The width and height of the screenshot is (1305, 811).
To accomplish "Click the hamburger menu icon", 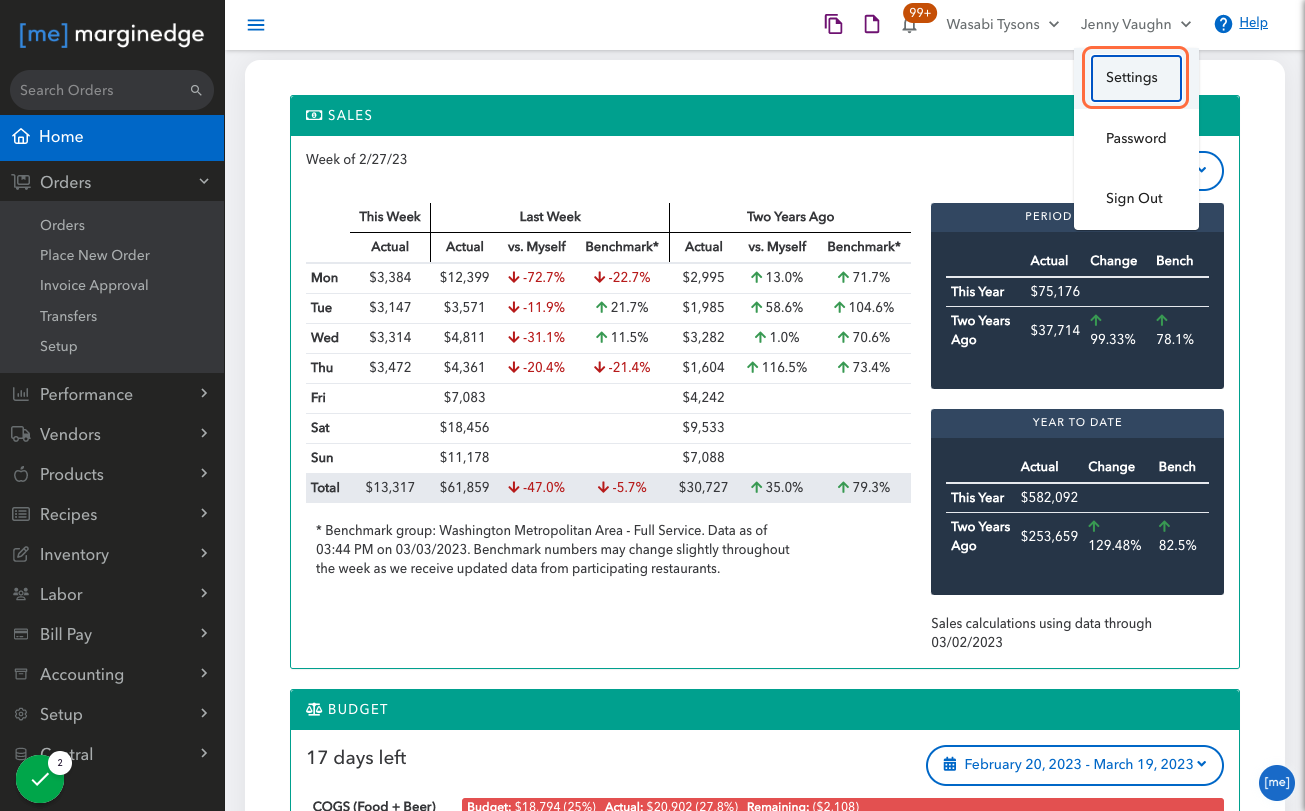I will [x=256, y=24].
